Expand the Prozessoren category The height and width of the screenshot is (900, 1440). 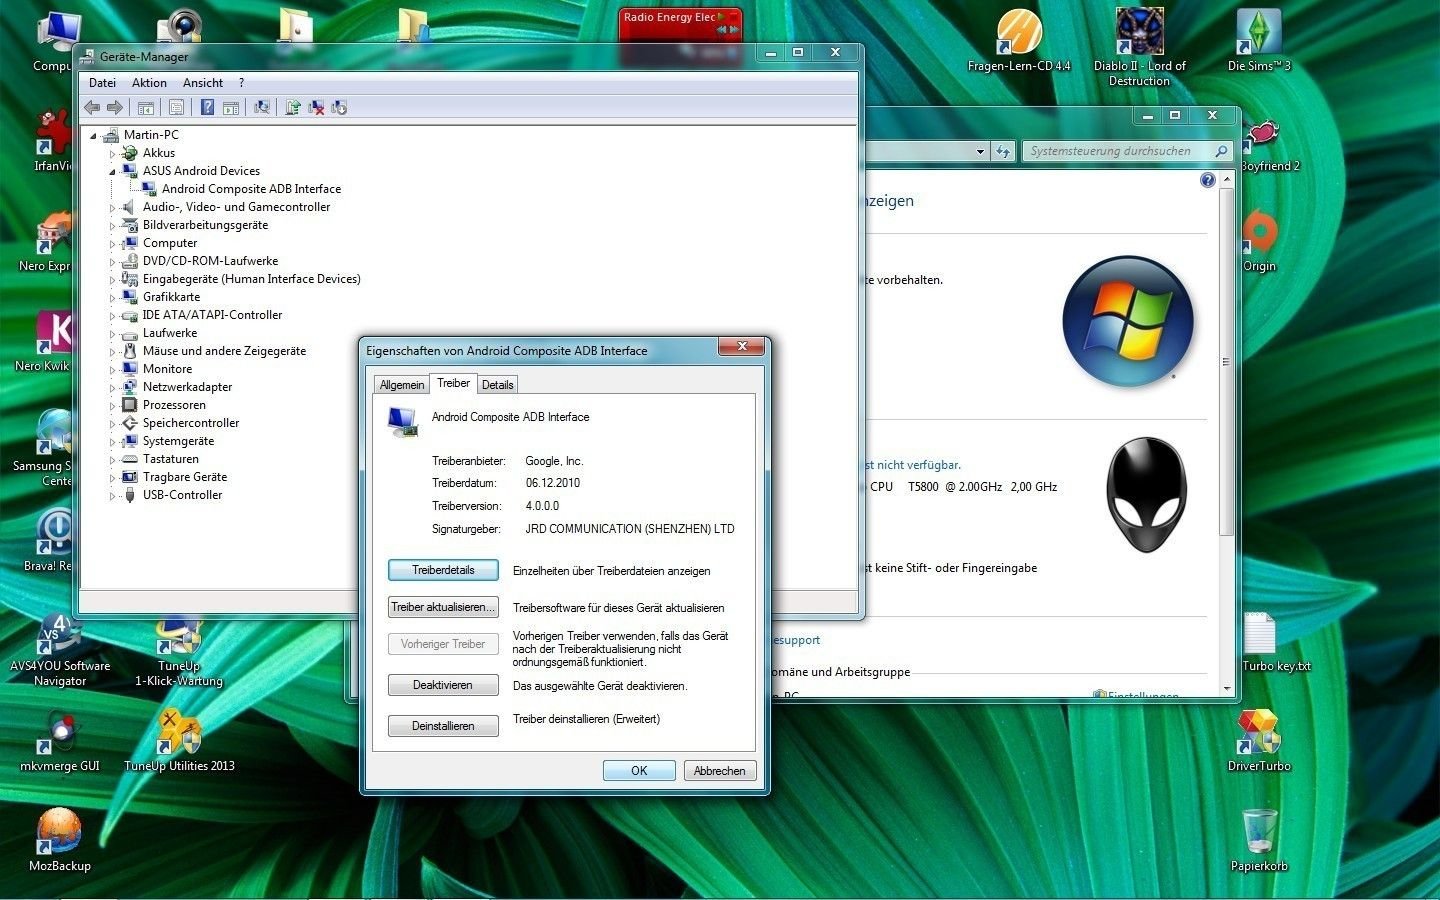pos(113,406)
